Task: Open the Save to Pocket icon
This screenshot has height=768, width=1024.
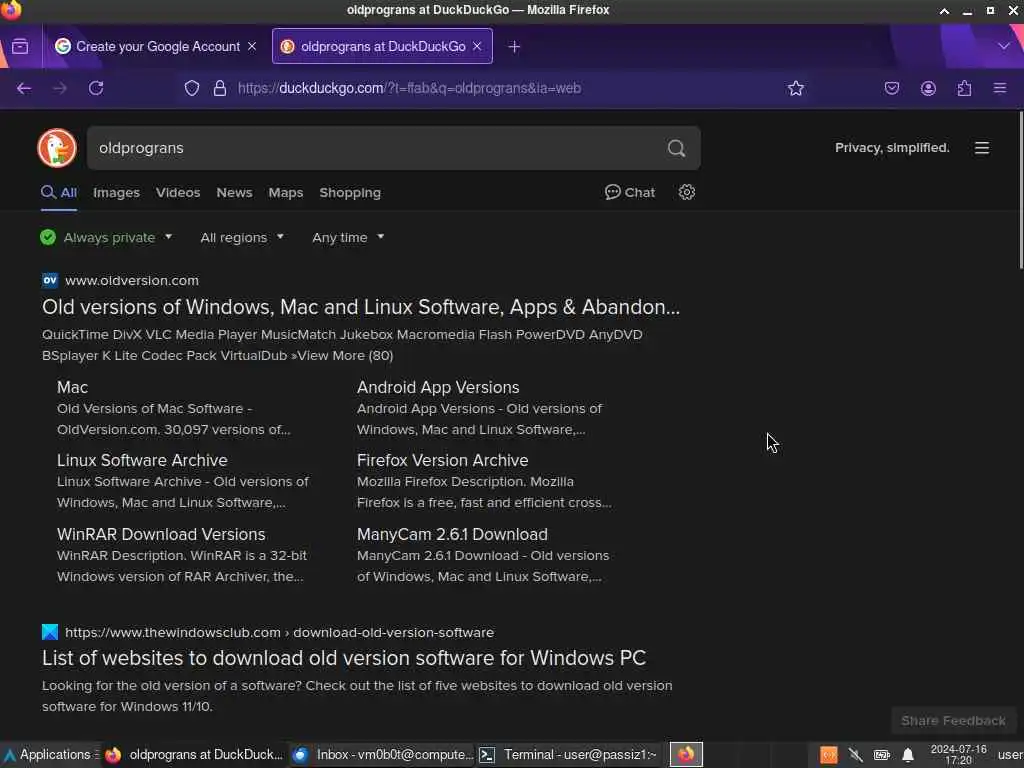Action: click(x=891, y=88)
